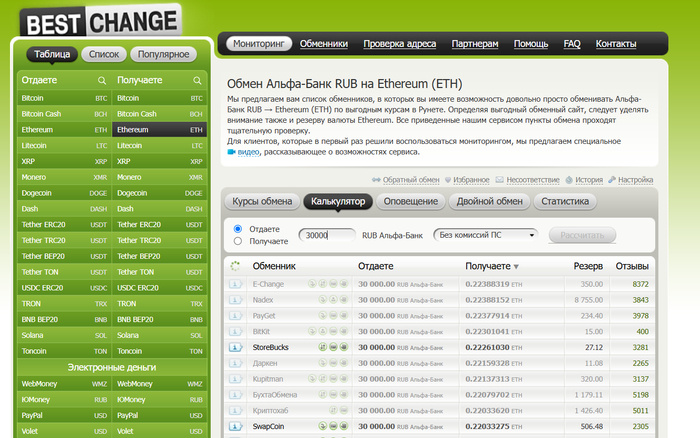700x438 pixels.
Task: Click the Обратный обмен arrows icon
Action: click(x=376, y=179)
